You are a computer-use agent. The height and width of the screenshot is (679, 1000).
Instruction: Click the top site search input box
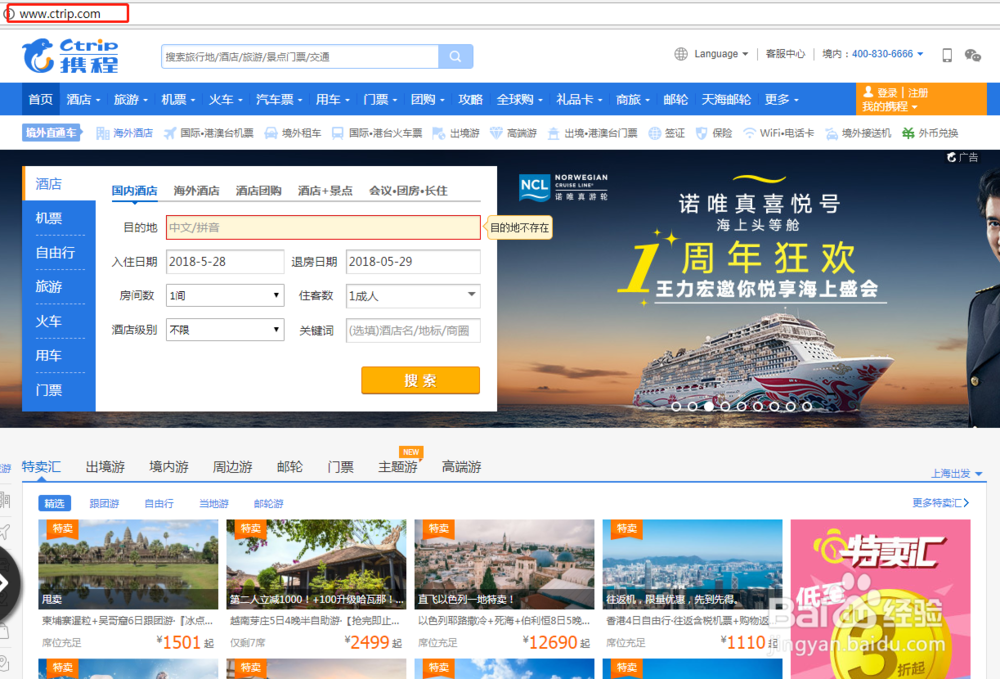pos(300,57)
